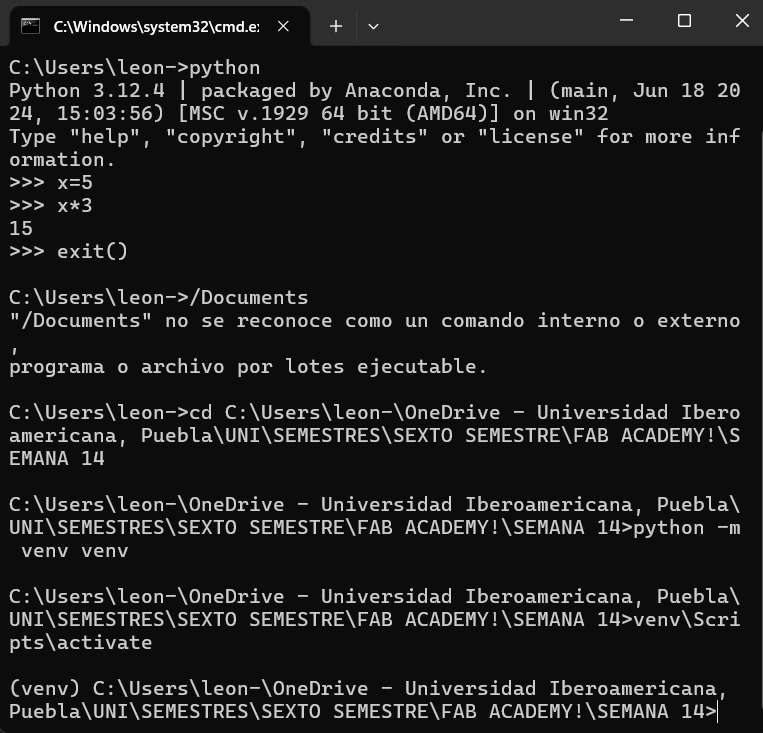This screenshot has height=733, width=763.
Task: Minimize the terminal window
Action: coord(626,20)
